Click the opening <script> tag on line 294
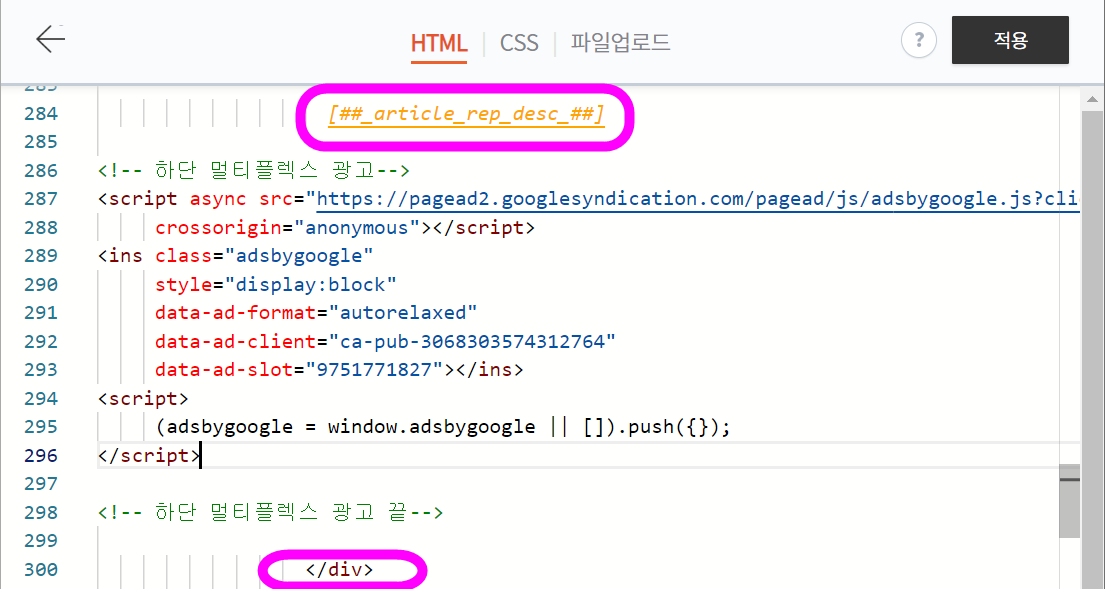Screen dimensions: 1105x589 (x=144, y=399)
